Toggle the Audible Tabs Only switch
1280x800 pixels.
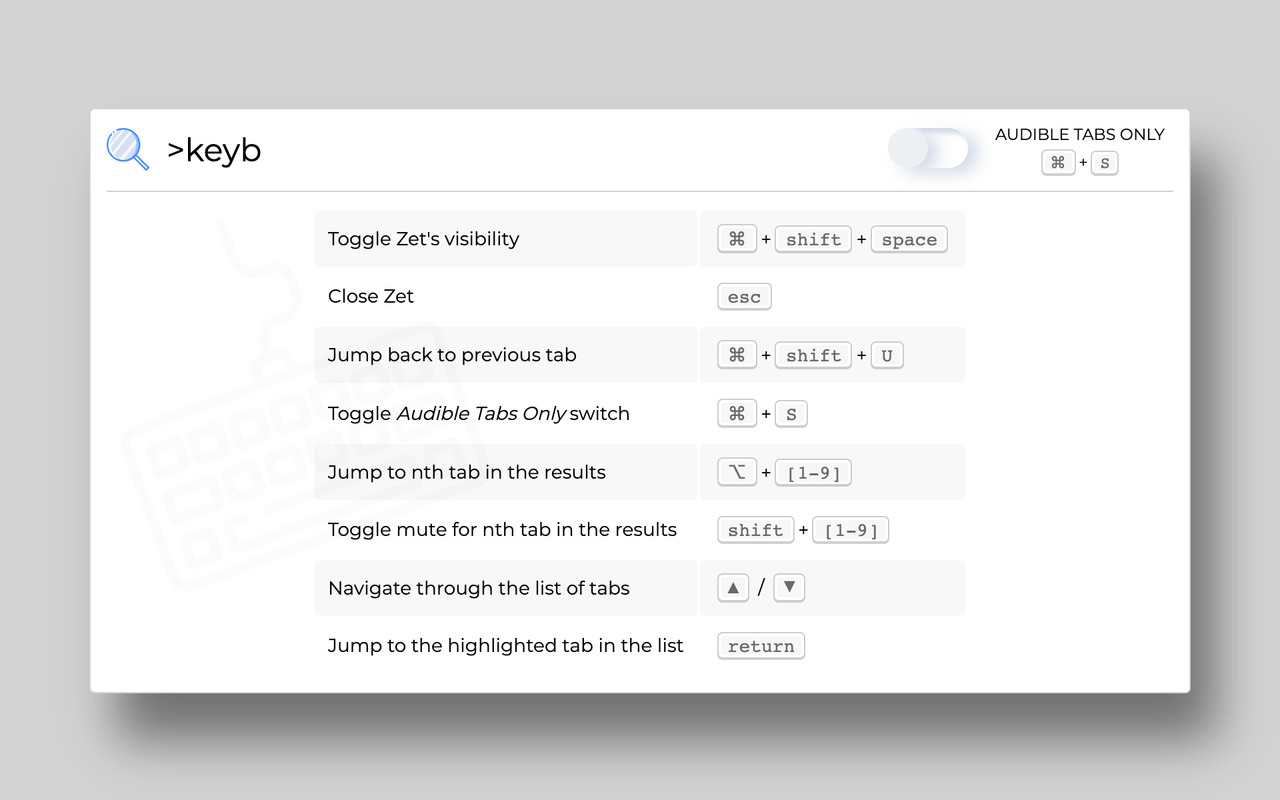point(929,150)
